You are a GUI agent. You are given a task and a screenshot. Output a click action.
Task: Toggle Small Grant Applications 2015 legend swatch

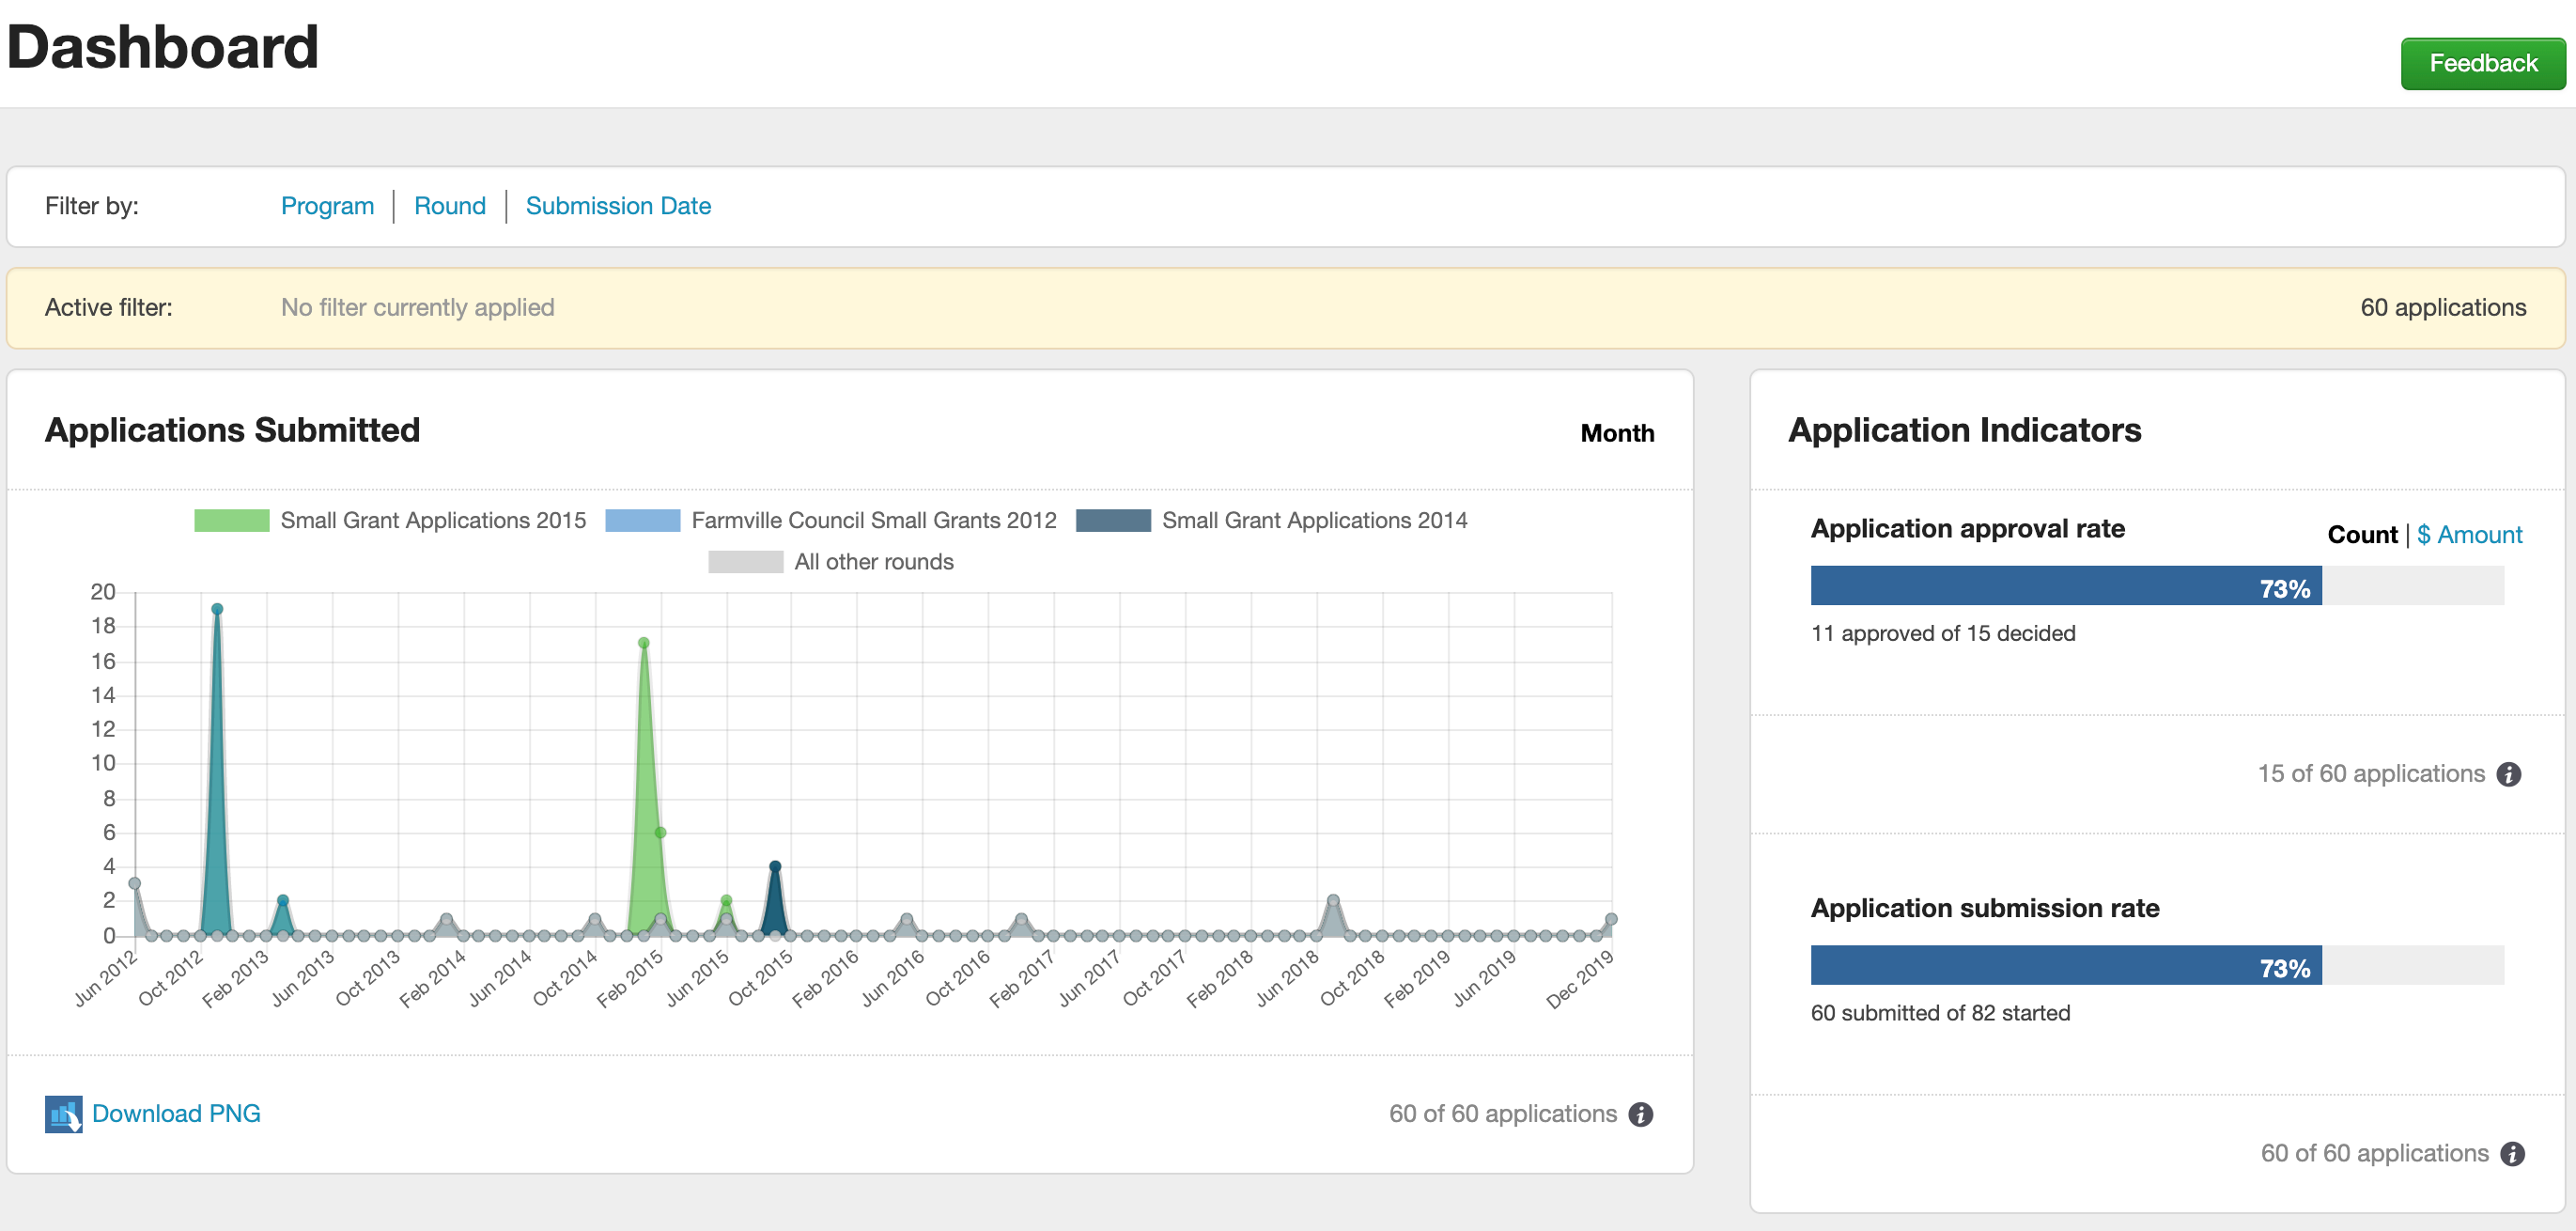point(231,520)
